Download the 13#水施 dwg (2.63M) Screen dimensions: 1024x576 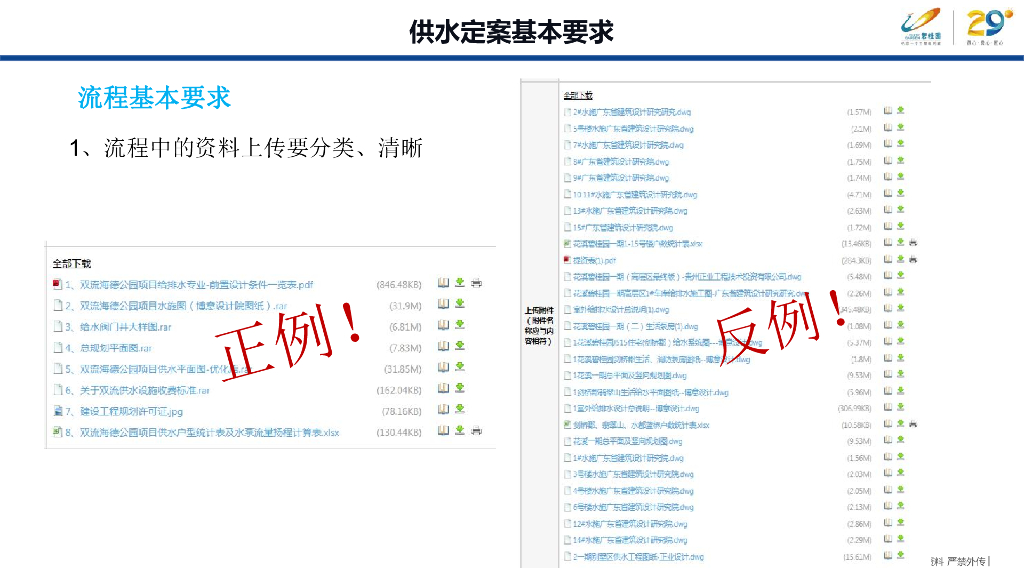pyautogui.click(x=901, y=210)
